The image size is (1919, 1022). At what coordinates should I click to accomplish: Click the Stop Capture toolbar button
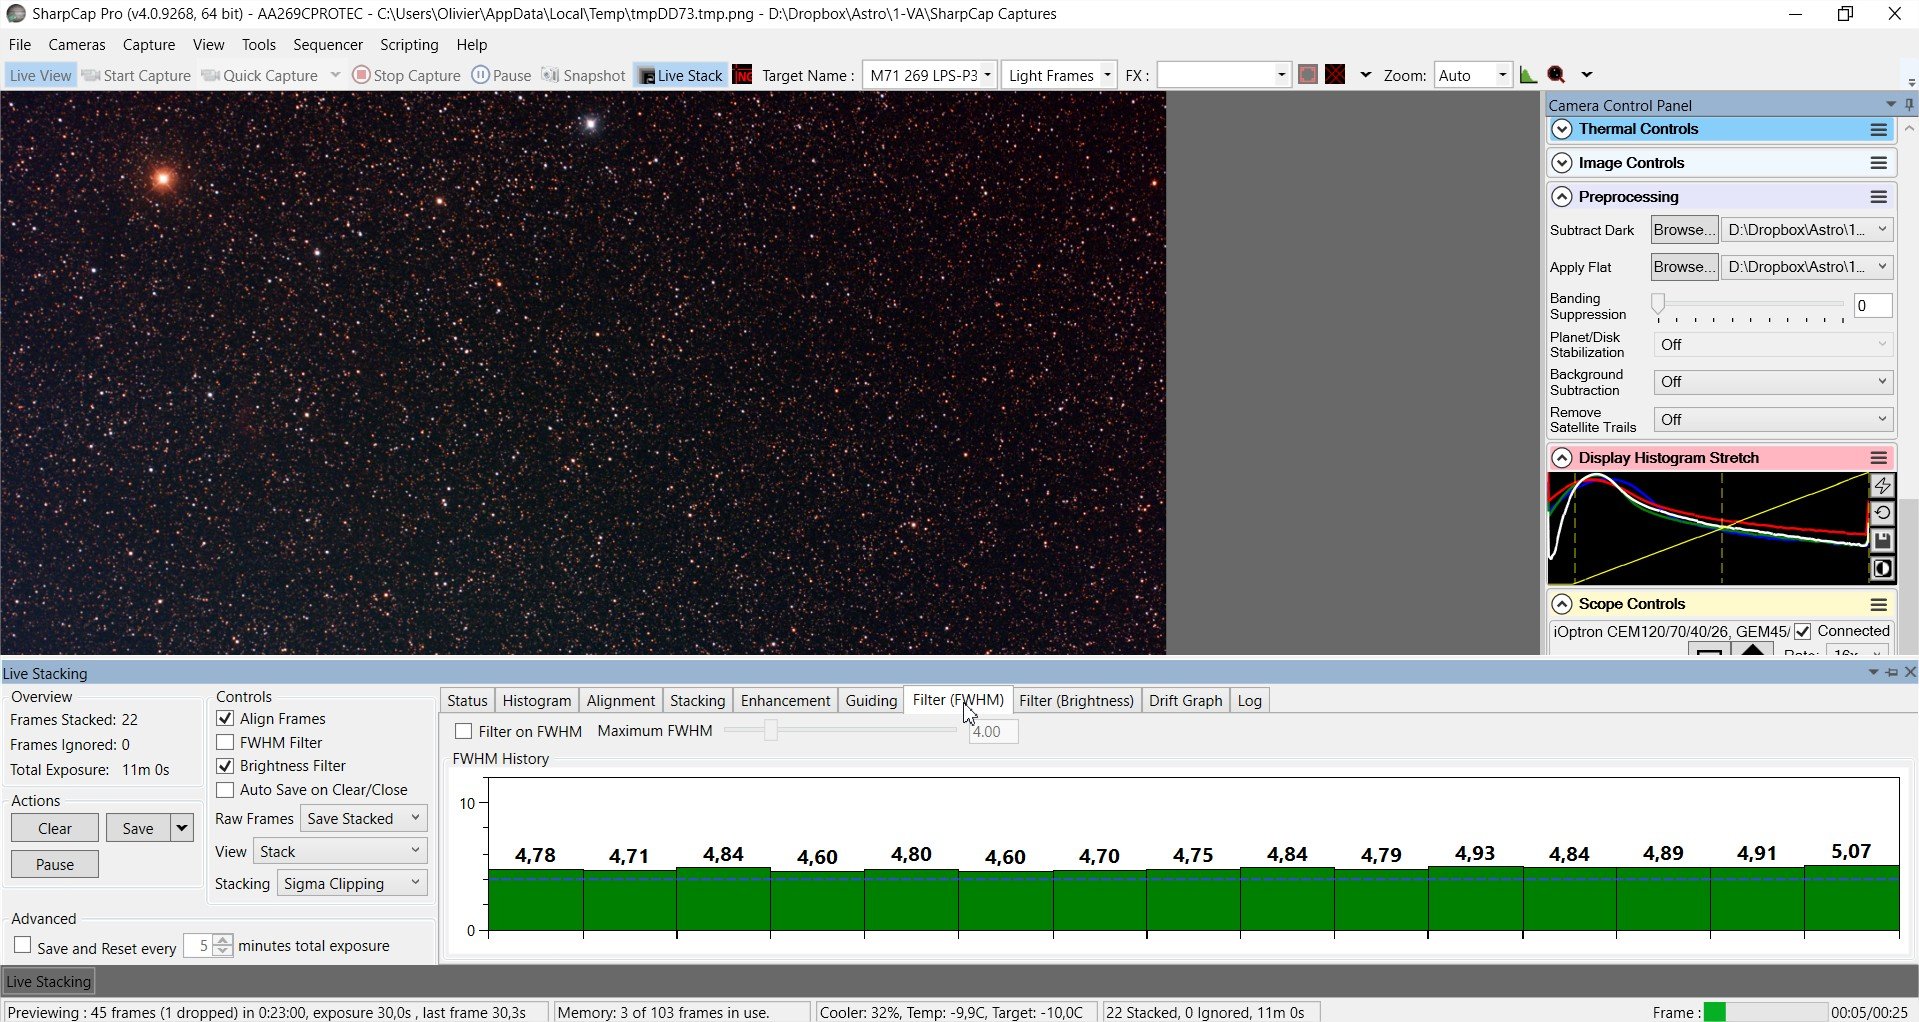(406, 75)
